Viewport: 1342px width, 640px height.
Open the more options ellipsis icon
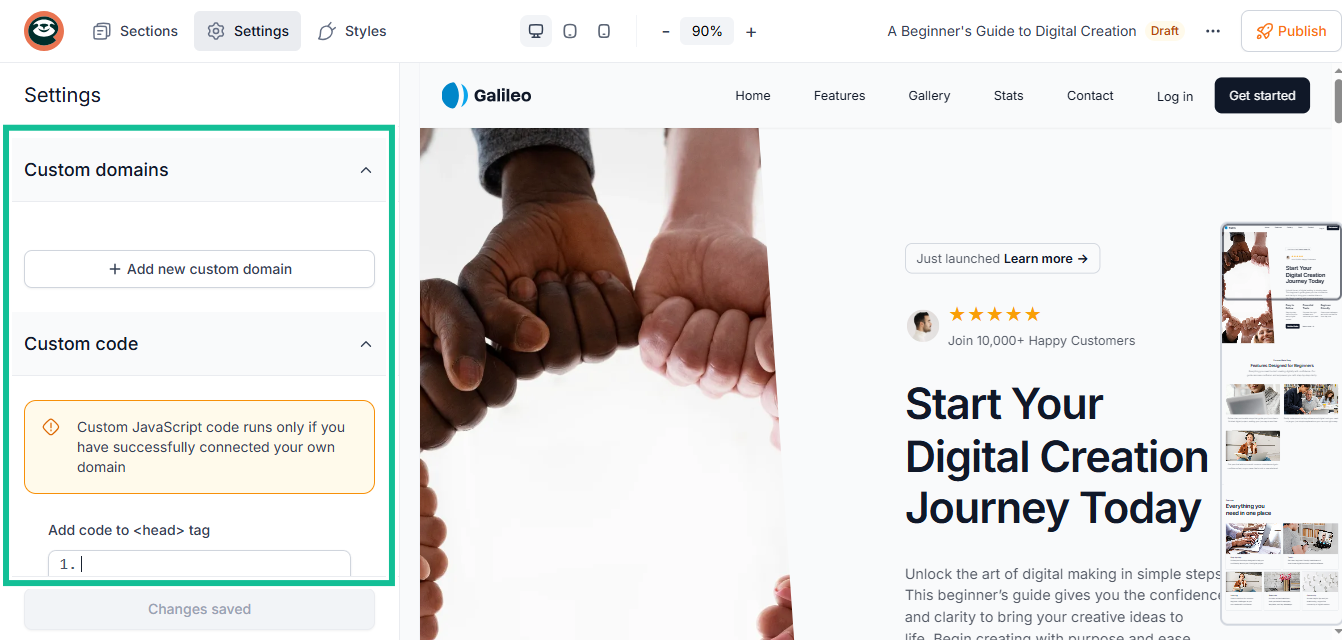point(1212,31)
